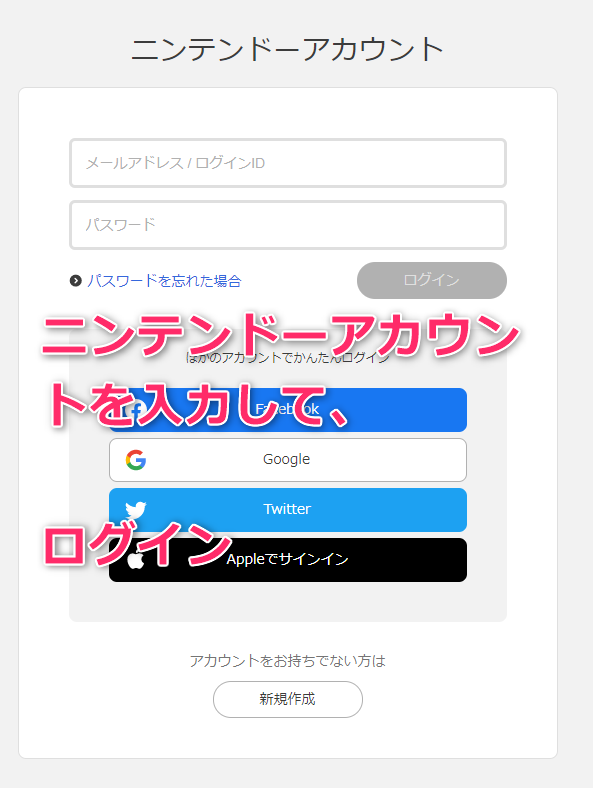The image size is (593, 788).
Task: Click the pink トを入力して、 overlay line
Action: 197,405
